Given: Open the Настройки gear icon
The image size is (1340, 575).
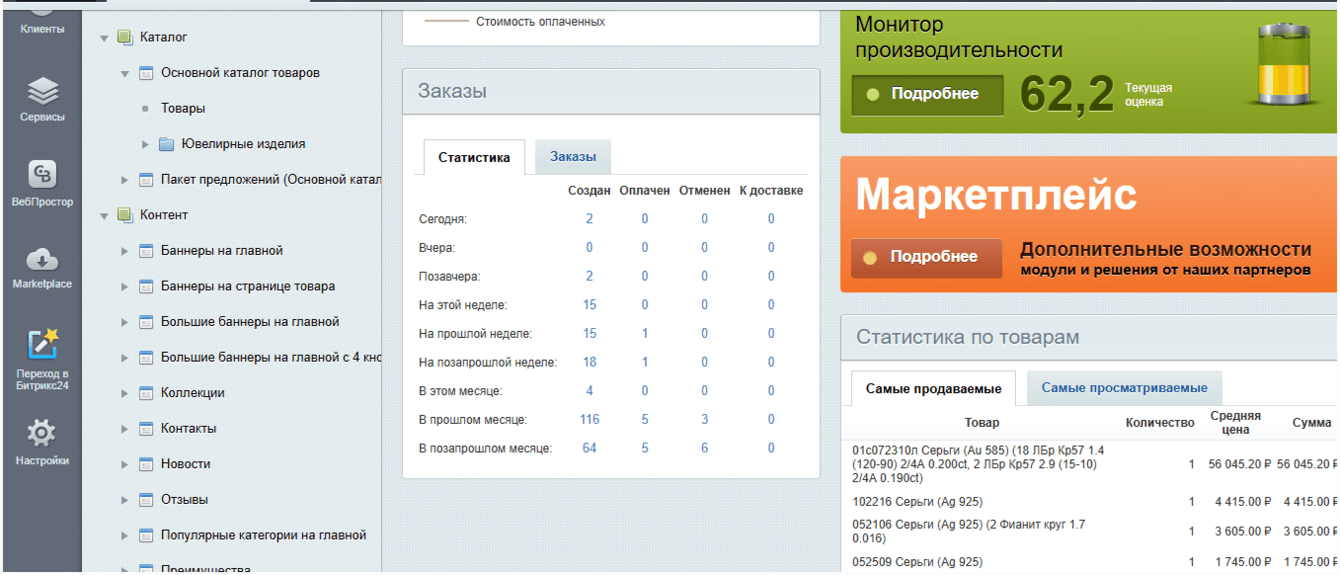Looking at the screenshot, I should tap(42, 433).
